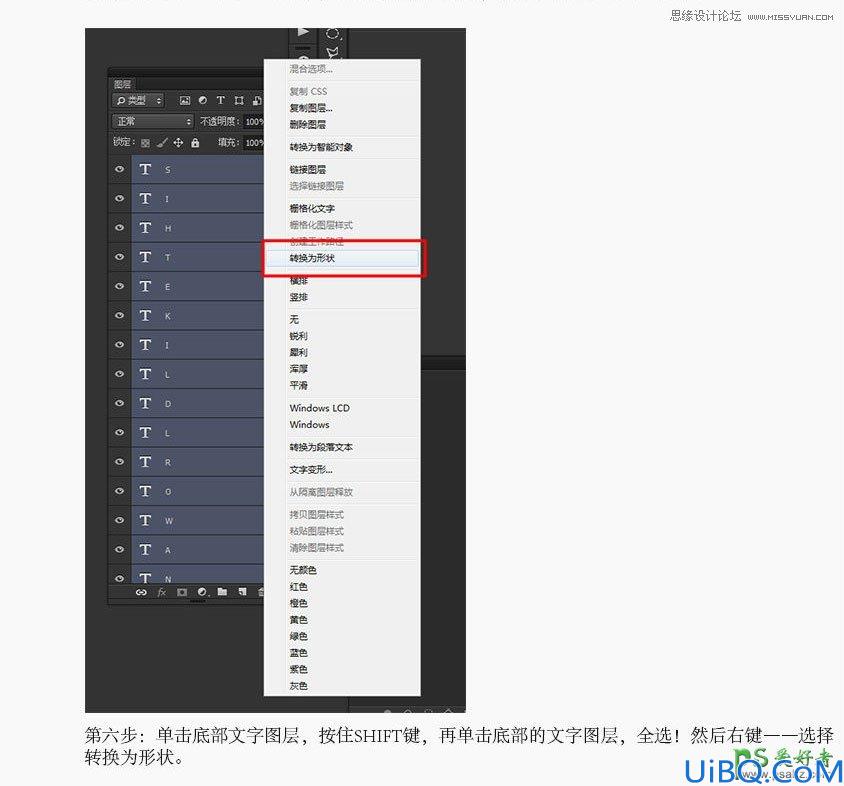Viewport: 844px width, 786px height.
Task: Click the adjustment layer filter icon
Action: click(x=202, y=100)
